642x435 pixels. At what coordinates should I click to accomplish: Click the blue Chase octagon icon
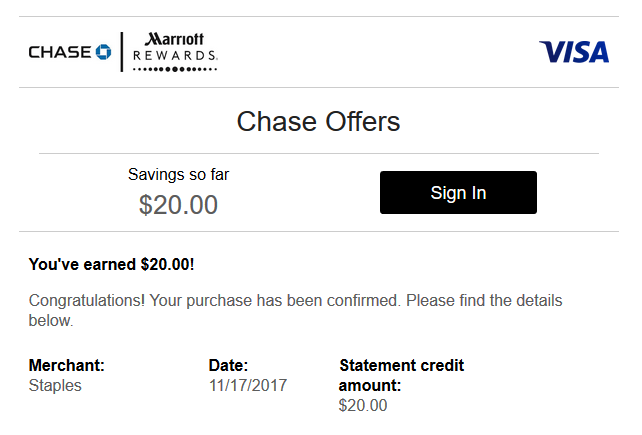[x=104, y=52]
